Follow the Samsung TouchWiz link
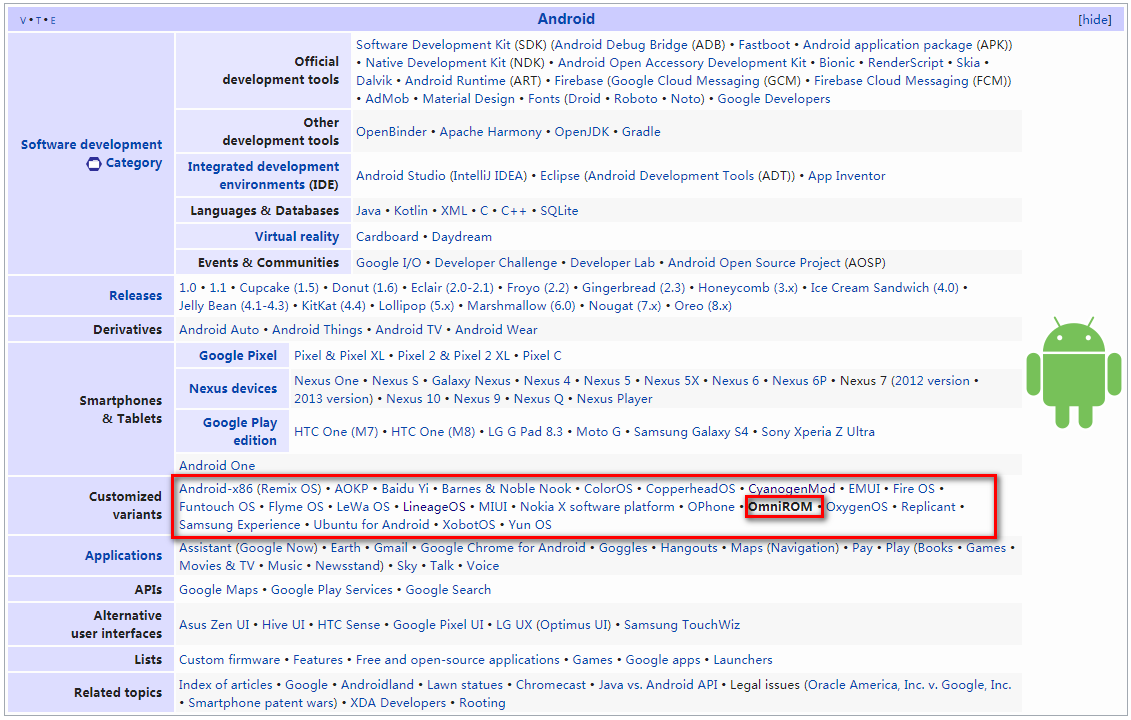 click(x=682, y=625)
